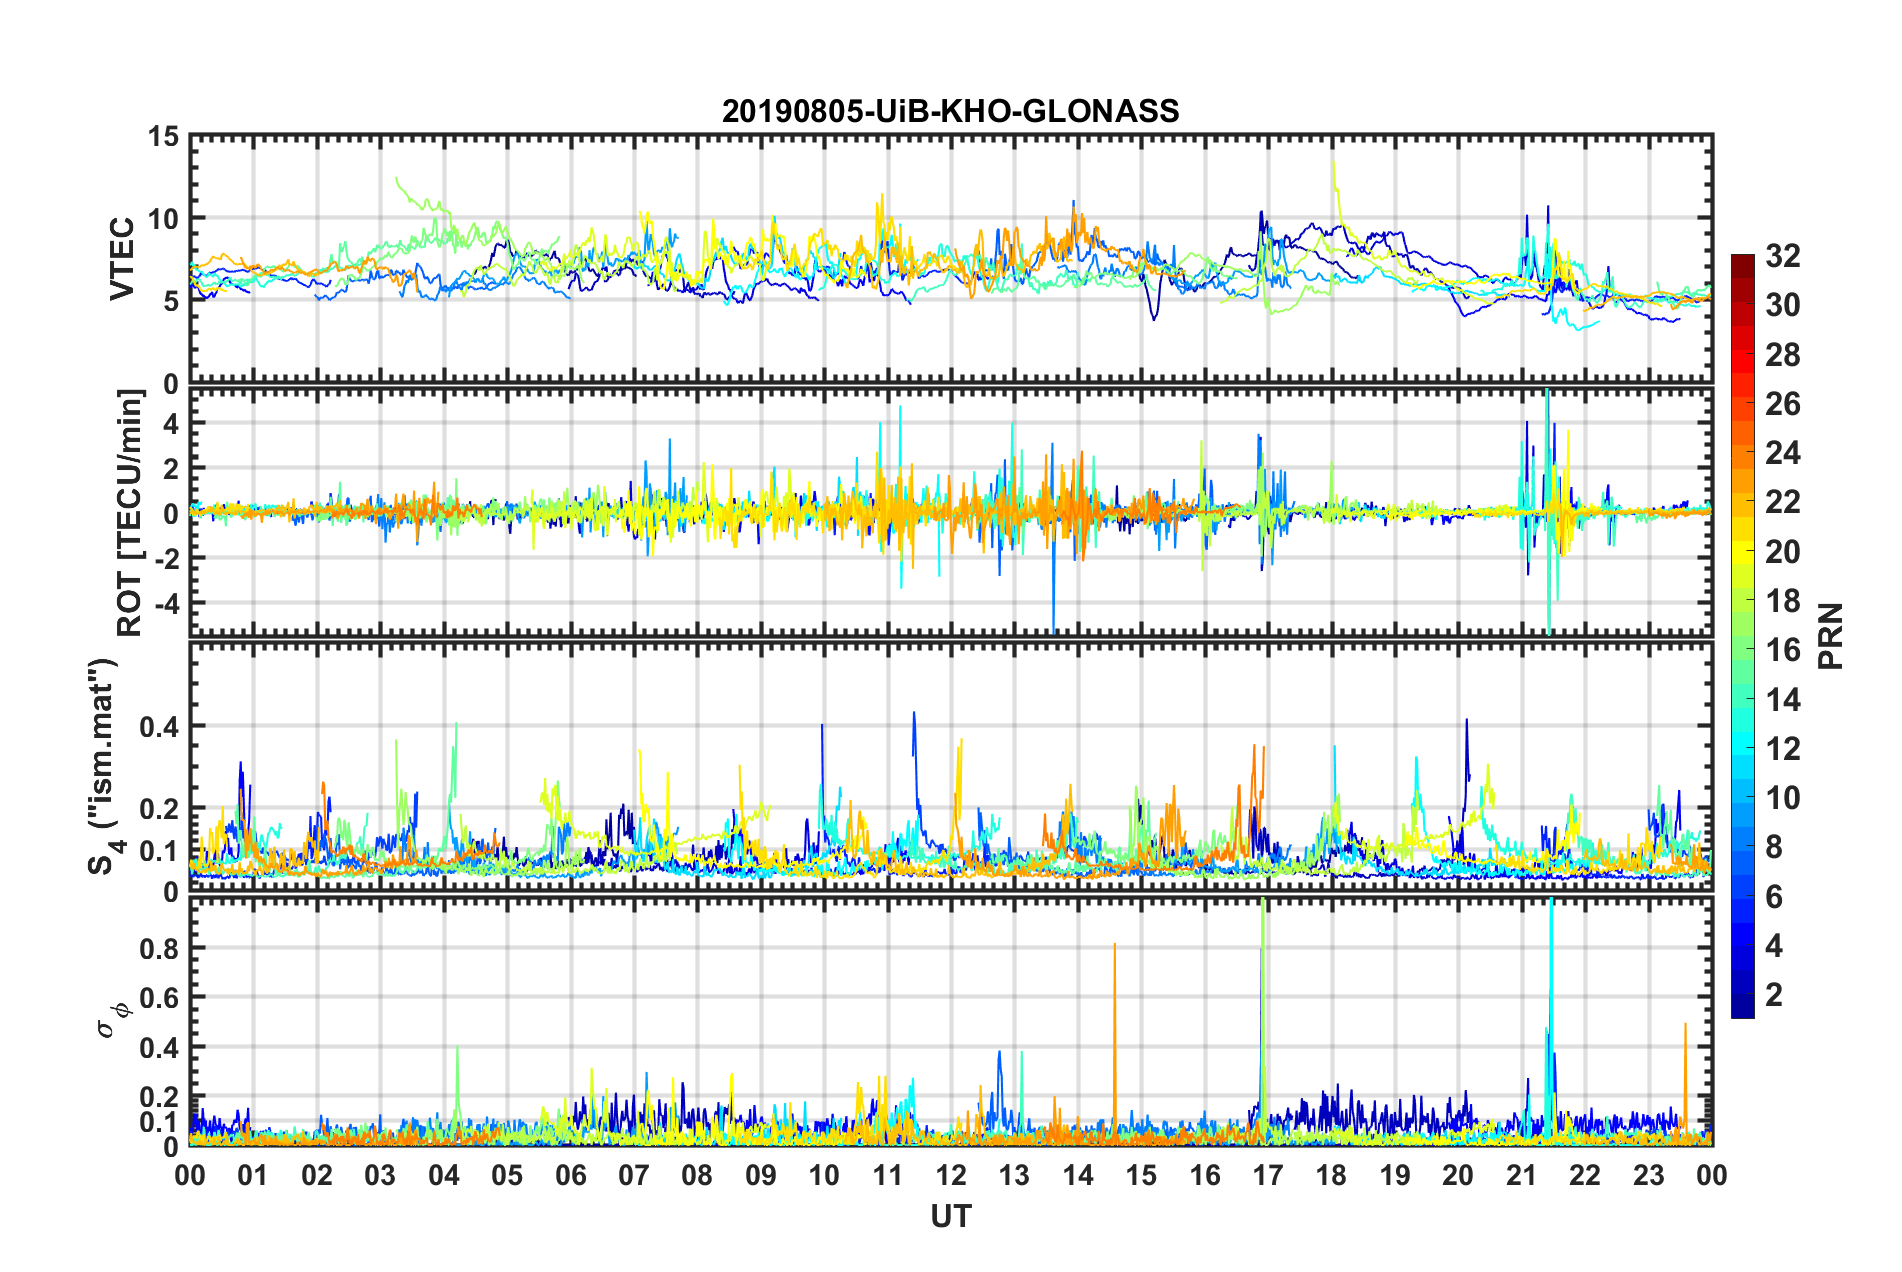Click x-axis hour label 15
This screenshot has width=1902, height=1272.
tap(1141, 1175)
